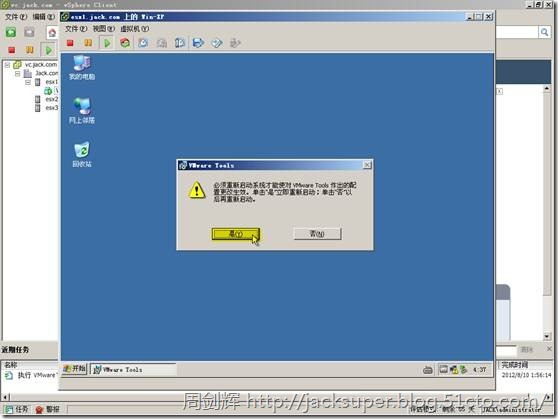558x419 pixels.
Task: Click the red stop button in the vSphere Client toolbar
Action: pos(12,50)
